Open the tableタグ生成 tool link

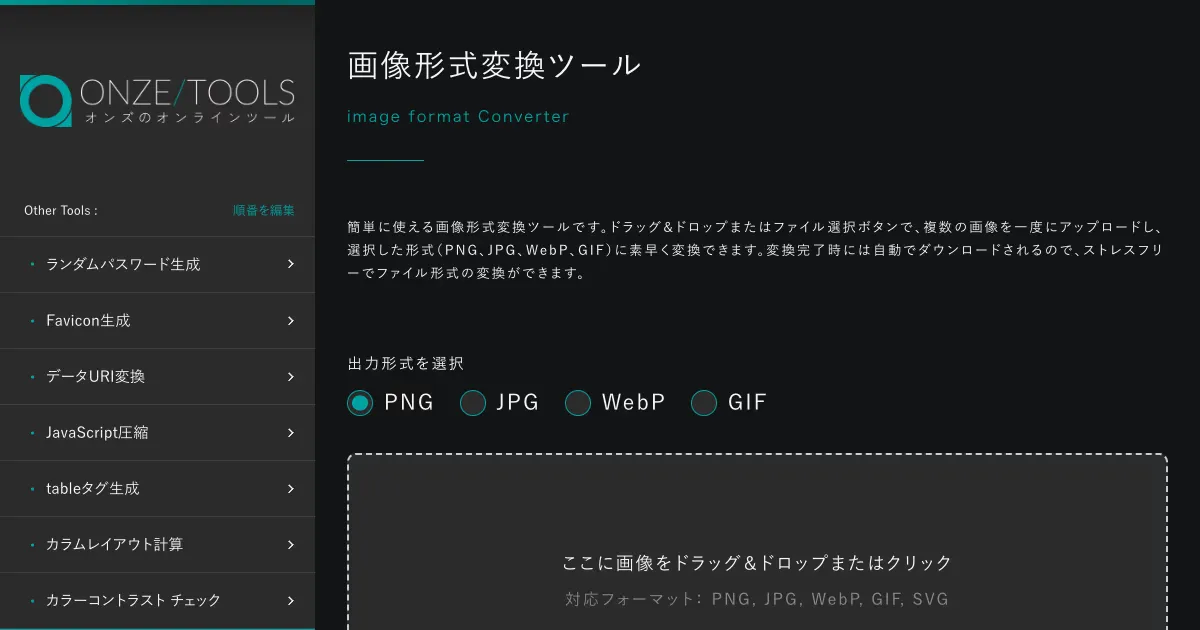[x=92, y=489]
